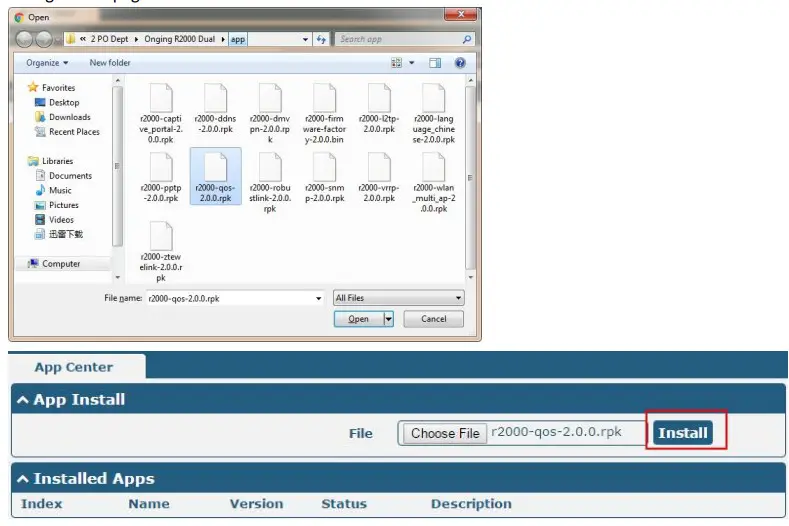Click the Status column header
The width and height of the screenshot is (789, 526).
(344, 504)
